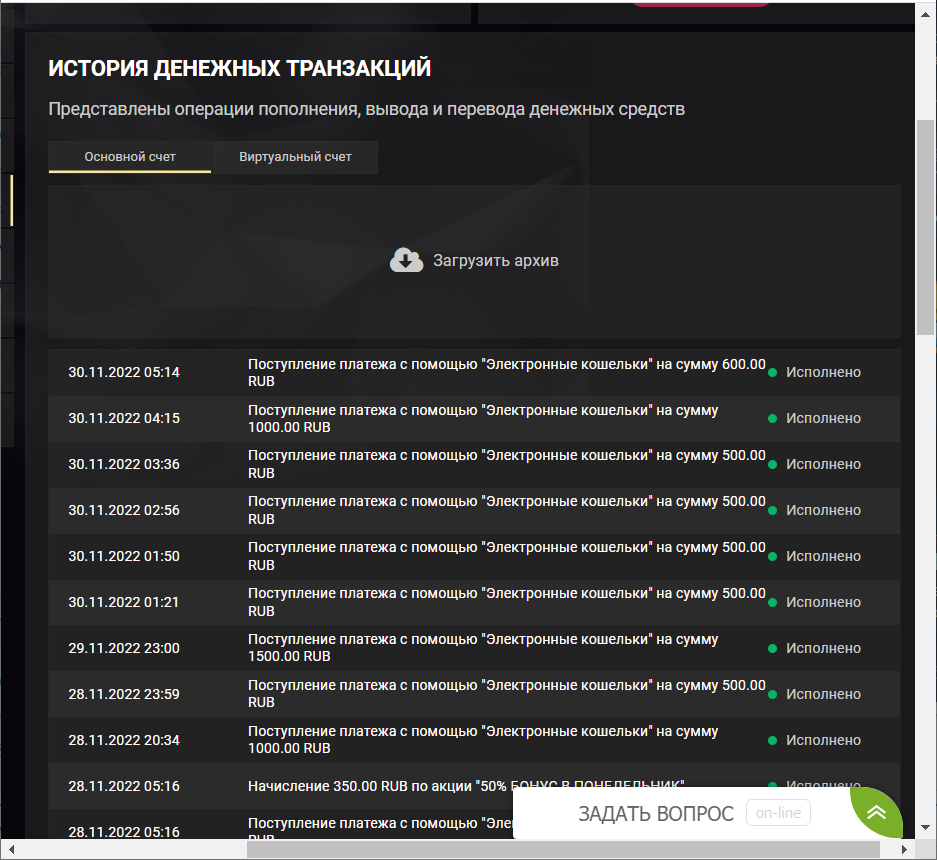This screenshot has height=860, width=937.
Task: Click the 01:50 payment description for 500.00 RUB
Action: coord(507,556)
